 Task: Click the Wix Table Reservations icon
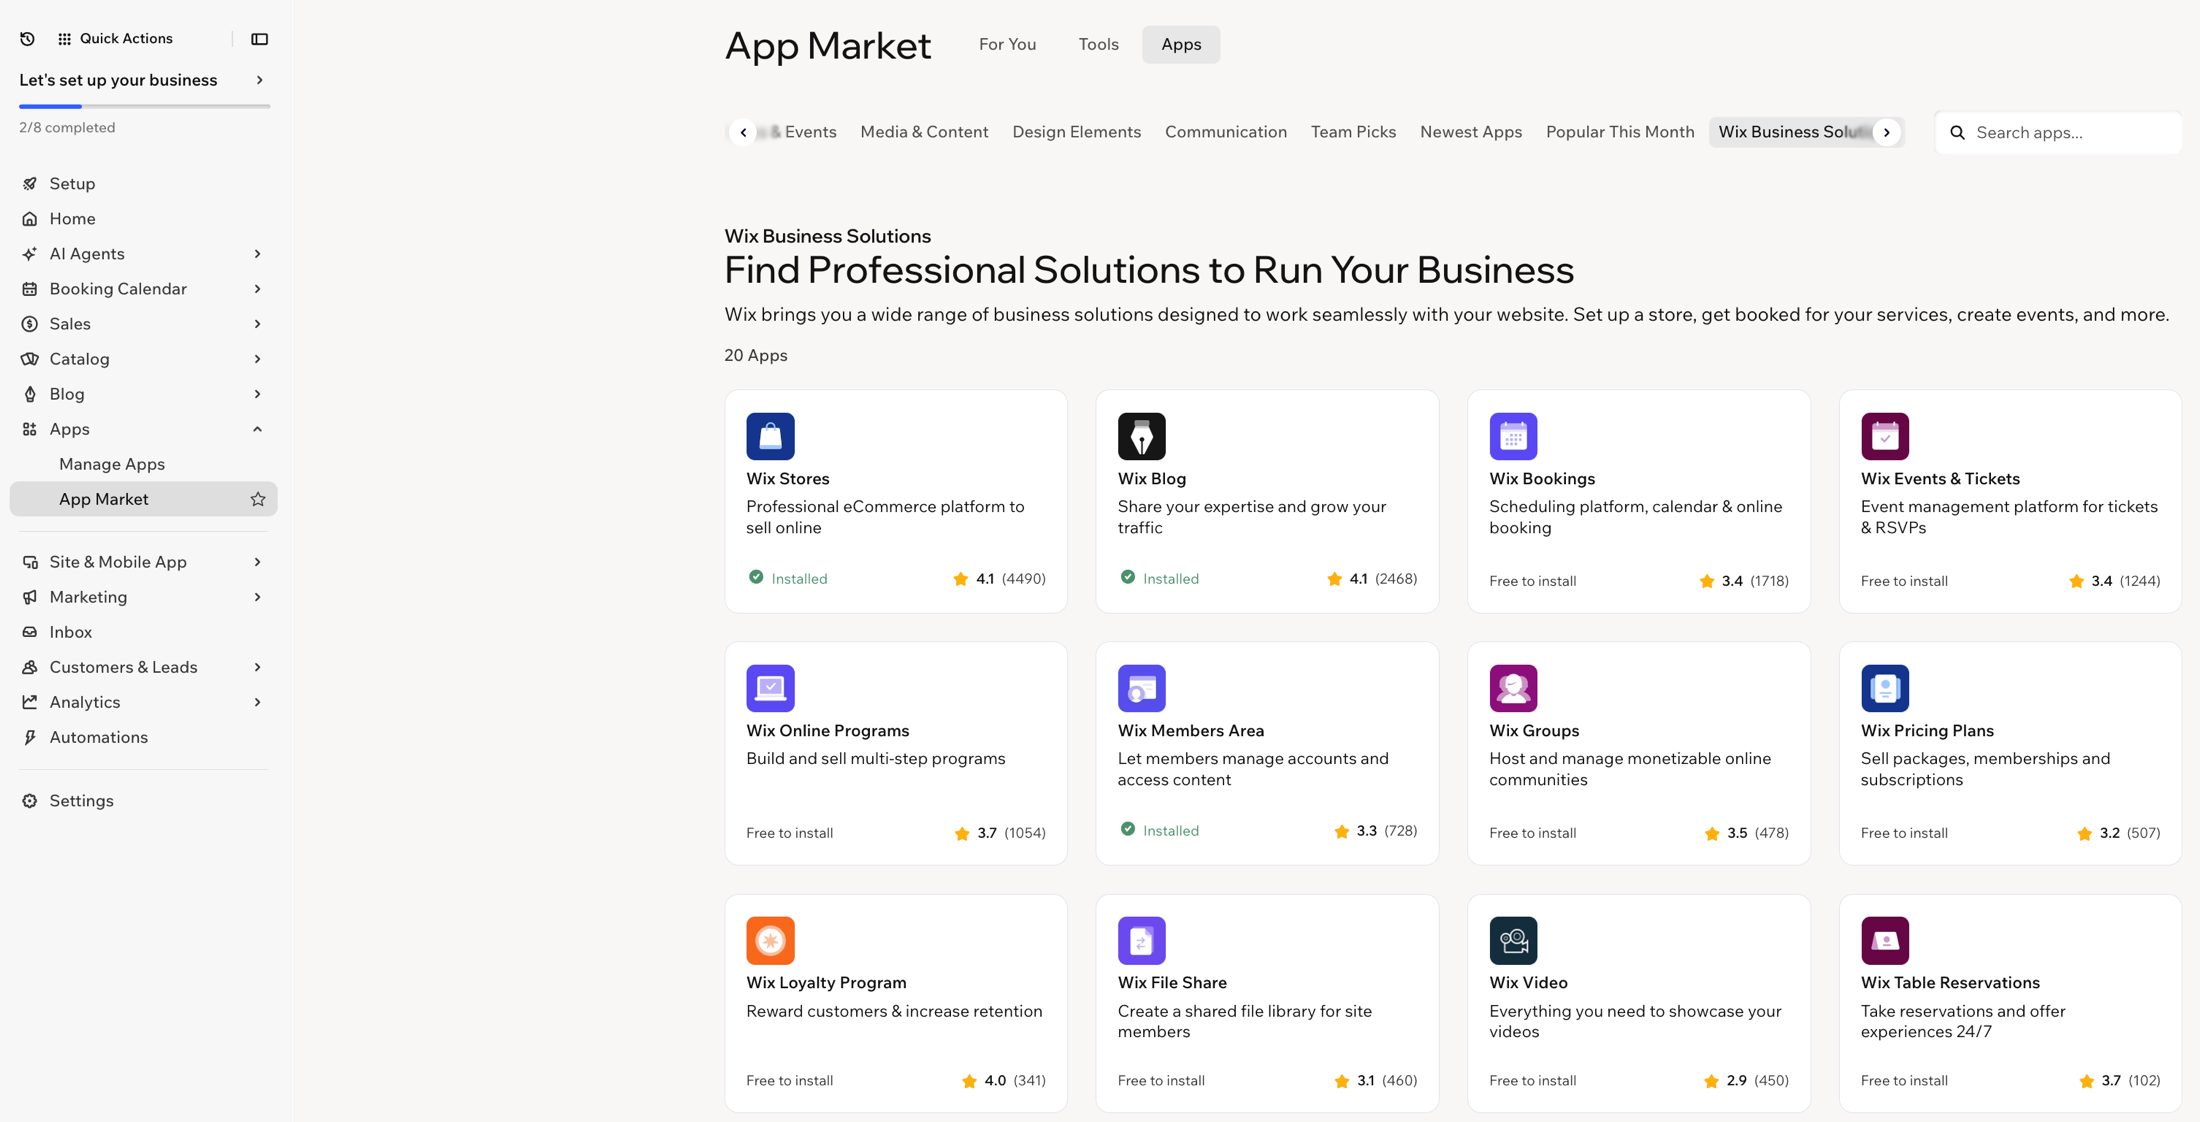1884,940
